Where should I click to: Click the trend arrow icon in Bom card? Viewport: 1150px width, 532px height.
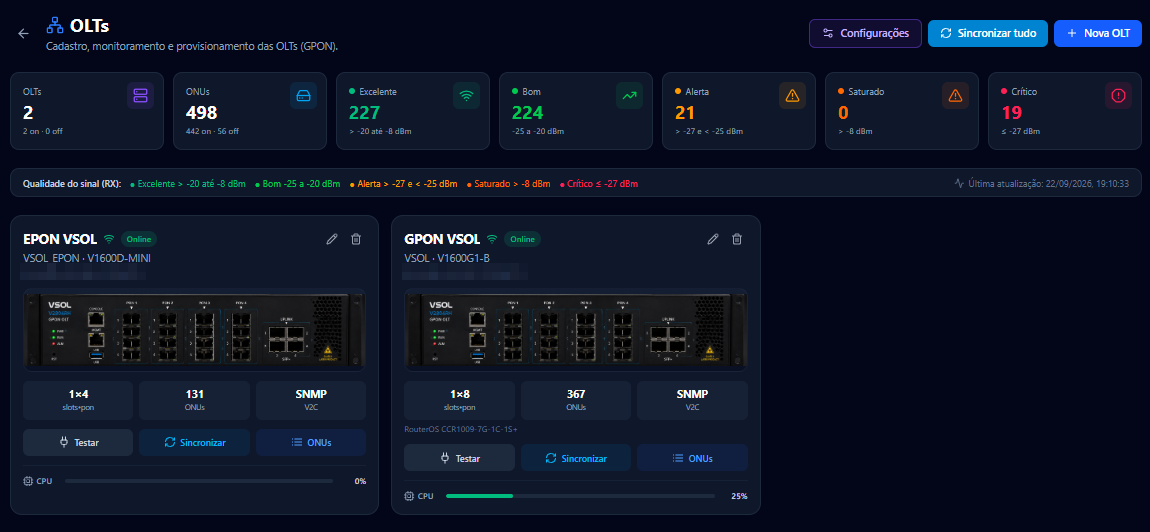coord(629,95)
